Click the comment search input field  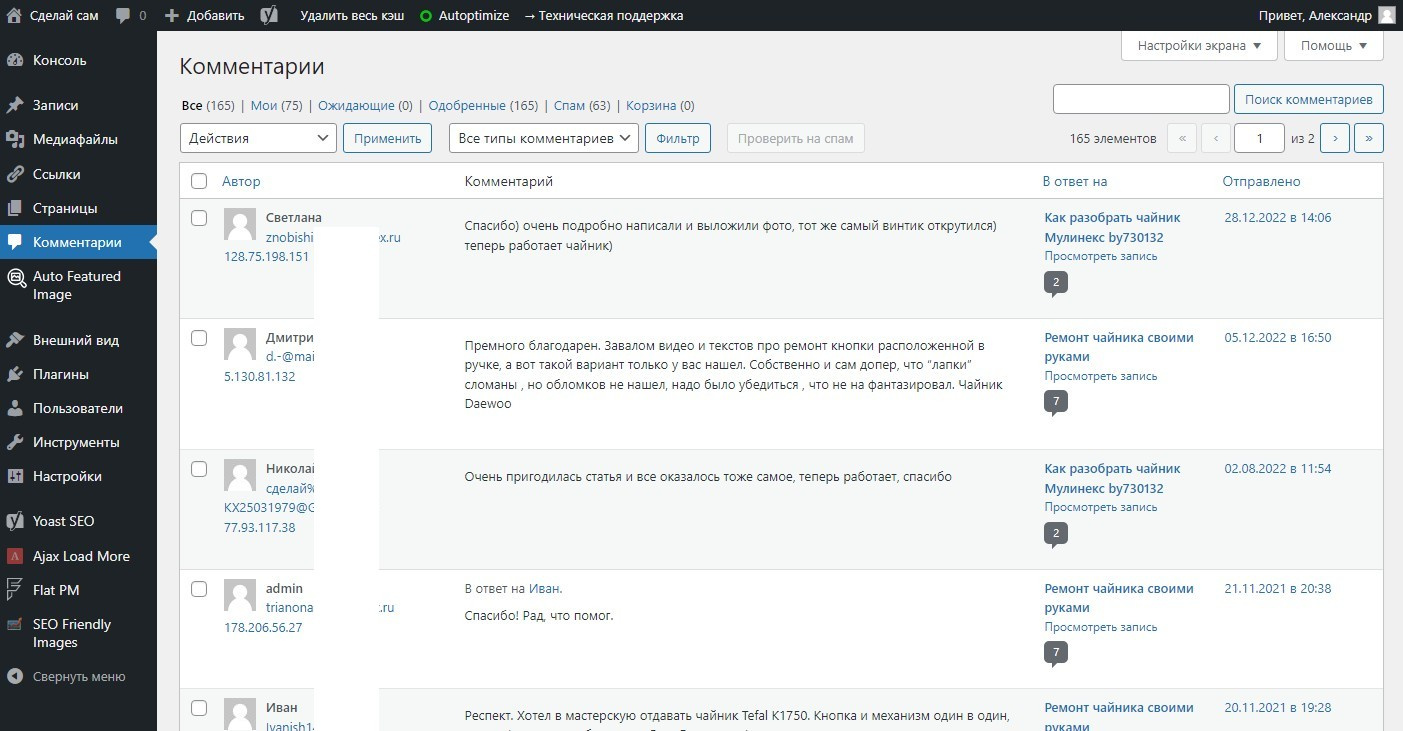[x=1141, y=99]
